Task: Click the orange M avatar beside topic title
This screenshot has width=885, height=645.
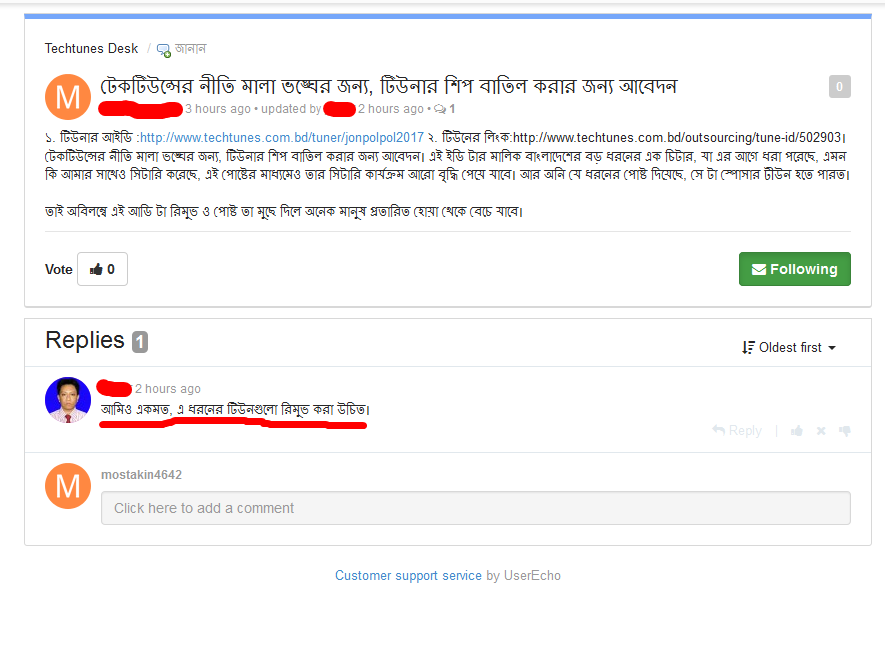Action: pos(68,97)
